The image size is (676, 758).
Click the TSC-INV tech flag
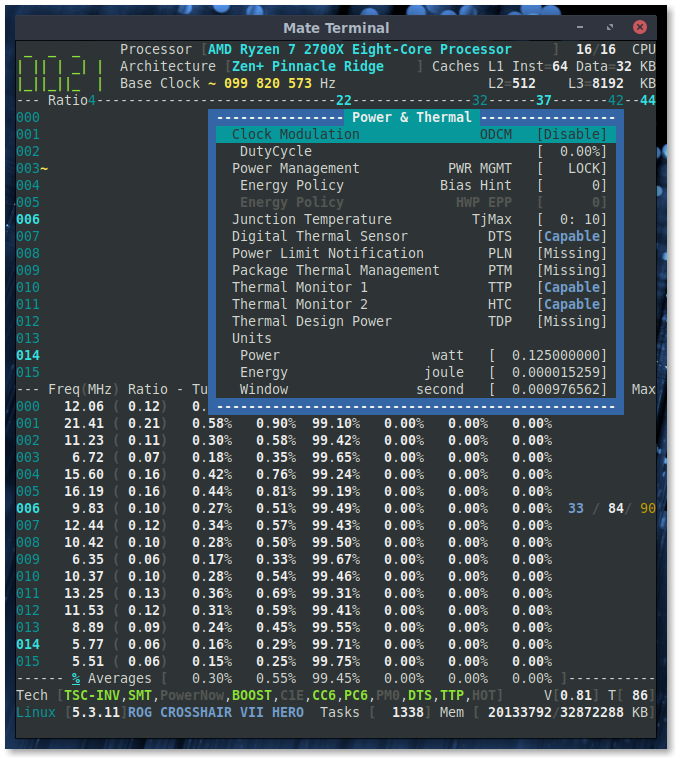click(91, 695)
